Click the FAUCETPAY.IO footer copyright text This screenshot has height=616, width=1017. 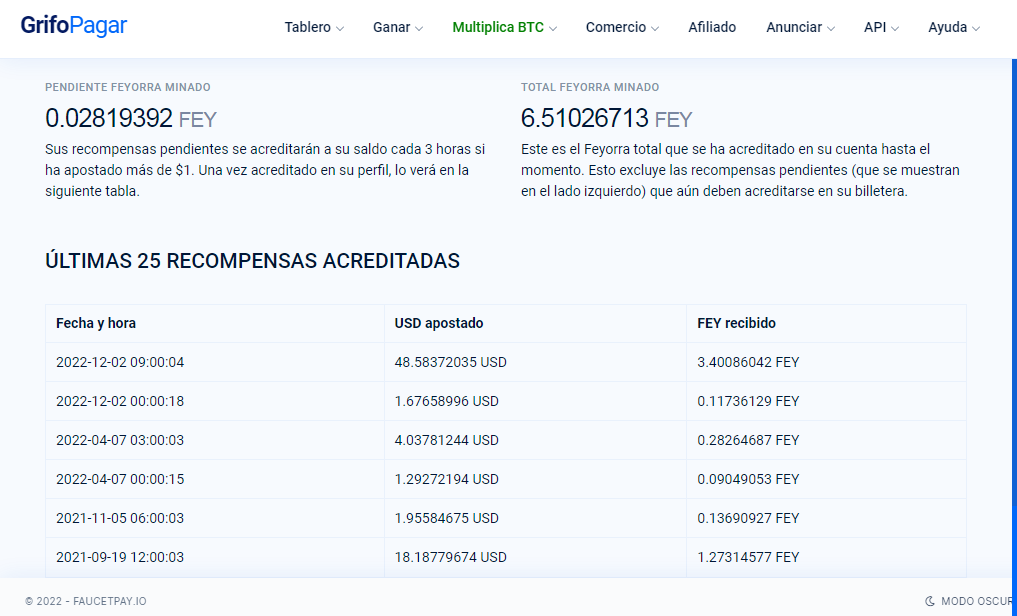click(x=86, y=601)
